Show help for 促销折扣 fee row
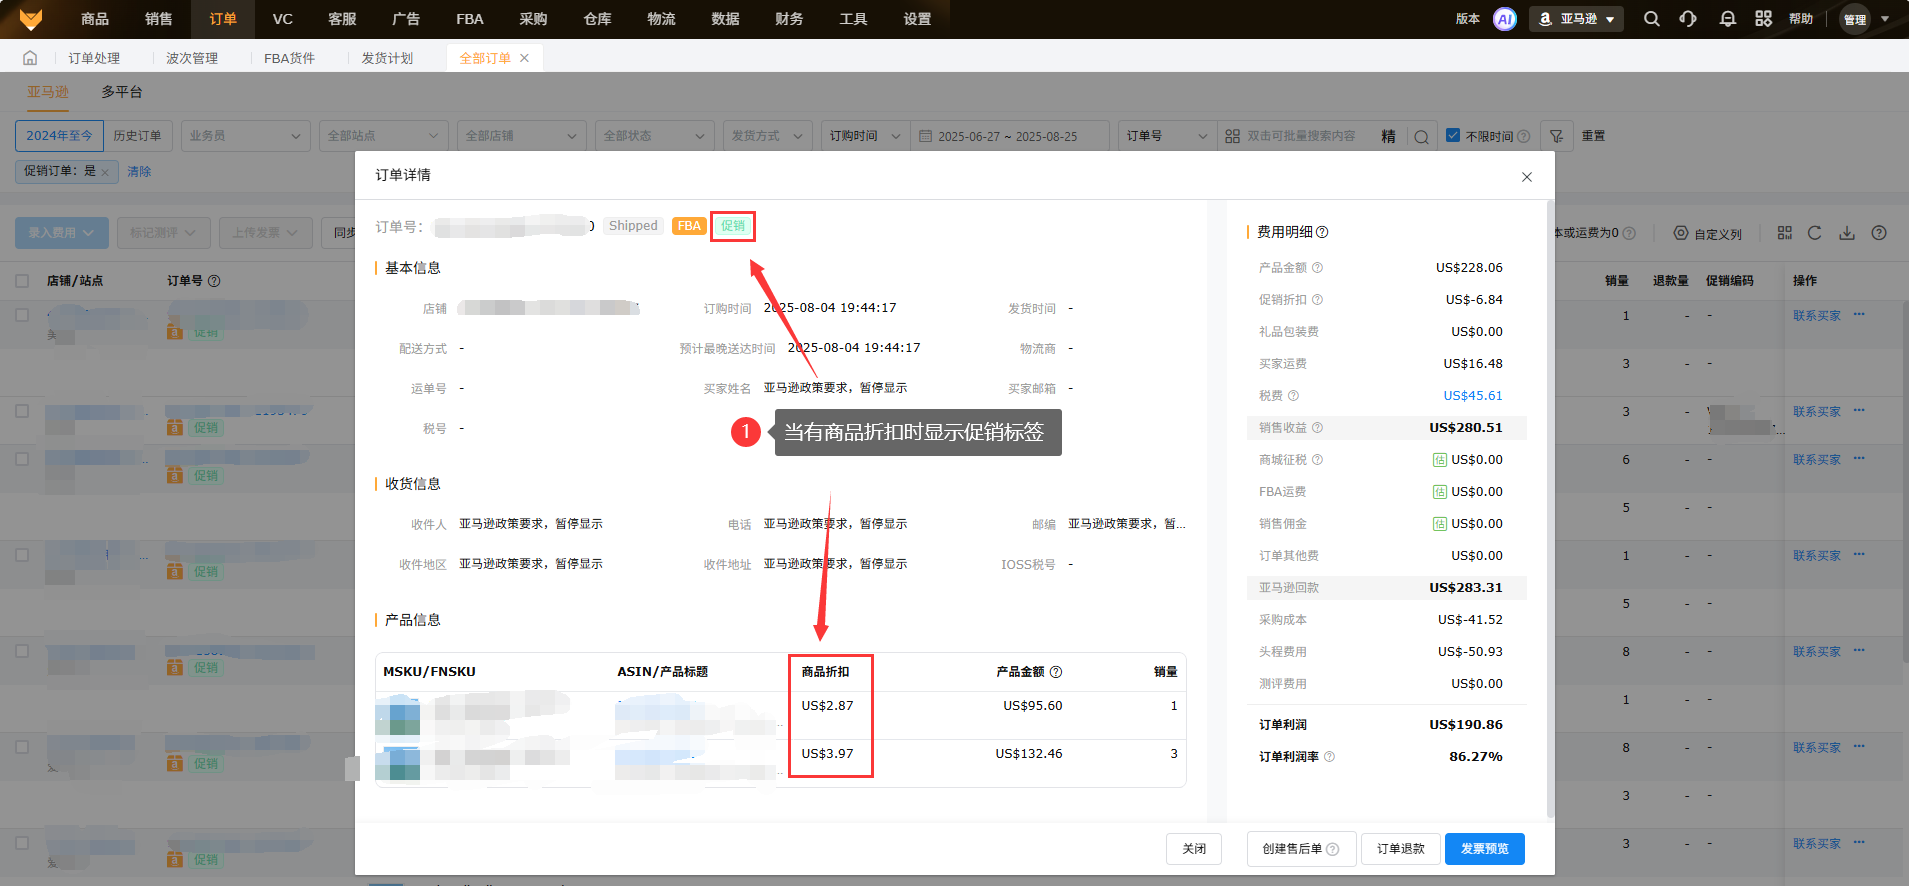The height and width of the screenshot is (886, 1909). pyautogui.click(x=1317, y=300)
